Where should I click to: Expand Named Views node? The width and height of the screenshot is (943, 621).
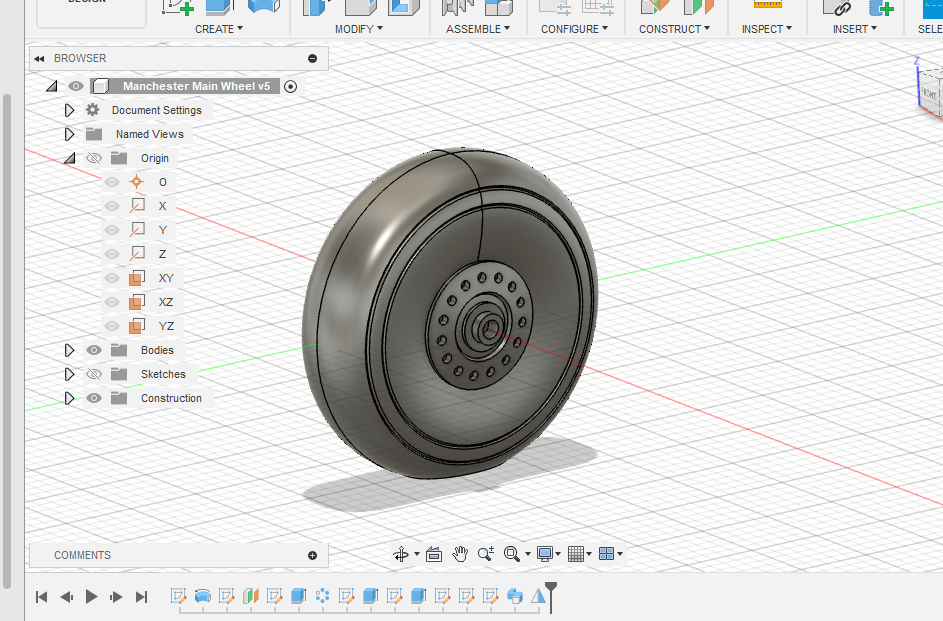tap(69, 134)
